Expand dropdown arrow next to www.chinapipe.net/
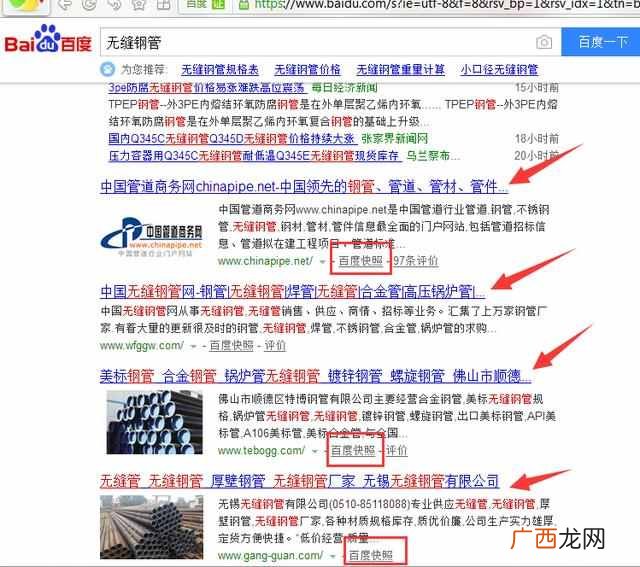640x567 pixels. click(322, 262)
